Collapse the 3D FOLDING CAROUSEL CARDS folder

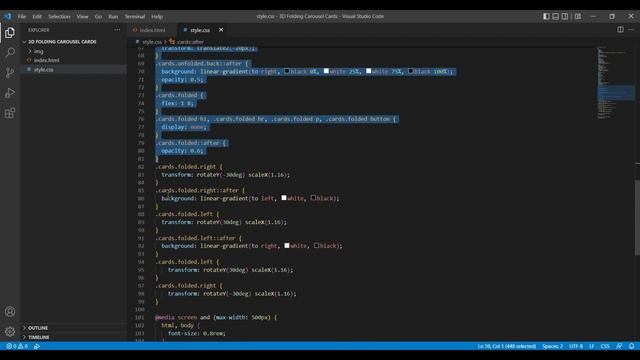pos(62,42)
